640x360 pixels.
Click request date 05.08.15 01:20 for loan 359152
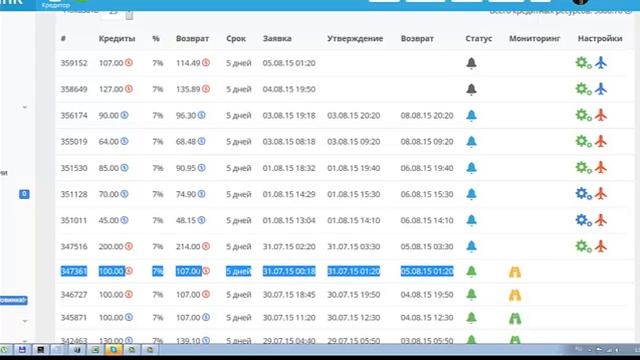pyautogui.click(x=289, y=63)
